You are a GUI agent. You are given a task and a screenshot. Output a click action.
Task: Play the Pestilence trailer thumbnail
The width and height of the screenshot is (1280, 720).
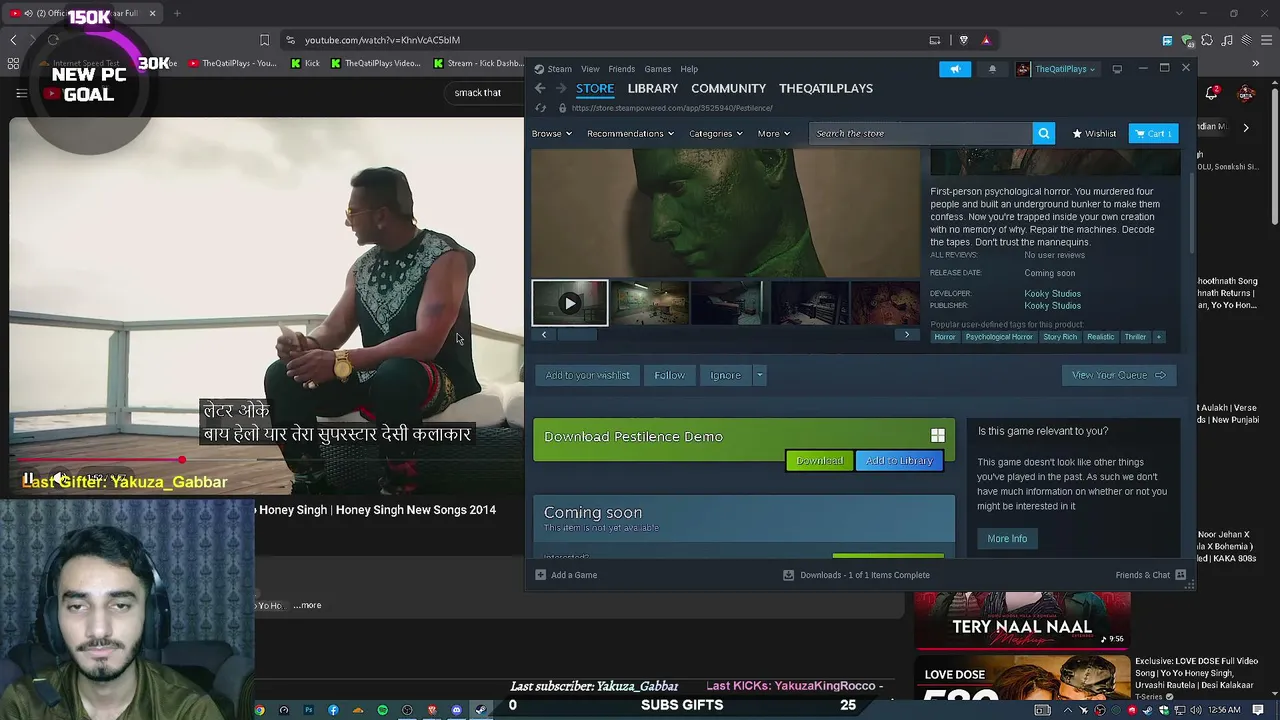coord(569,303)
